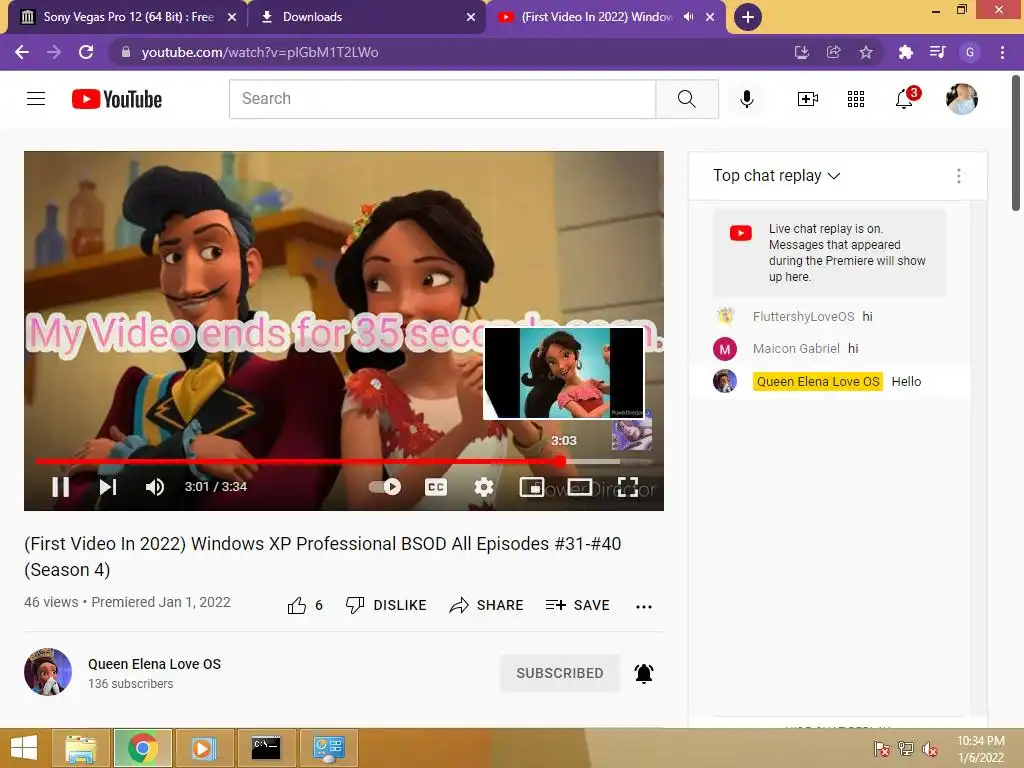This screenshot has width=1024, height=768.
Task: Switch to the Downloads tab
Action: 366,17
